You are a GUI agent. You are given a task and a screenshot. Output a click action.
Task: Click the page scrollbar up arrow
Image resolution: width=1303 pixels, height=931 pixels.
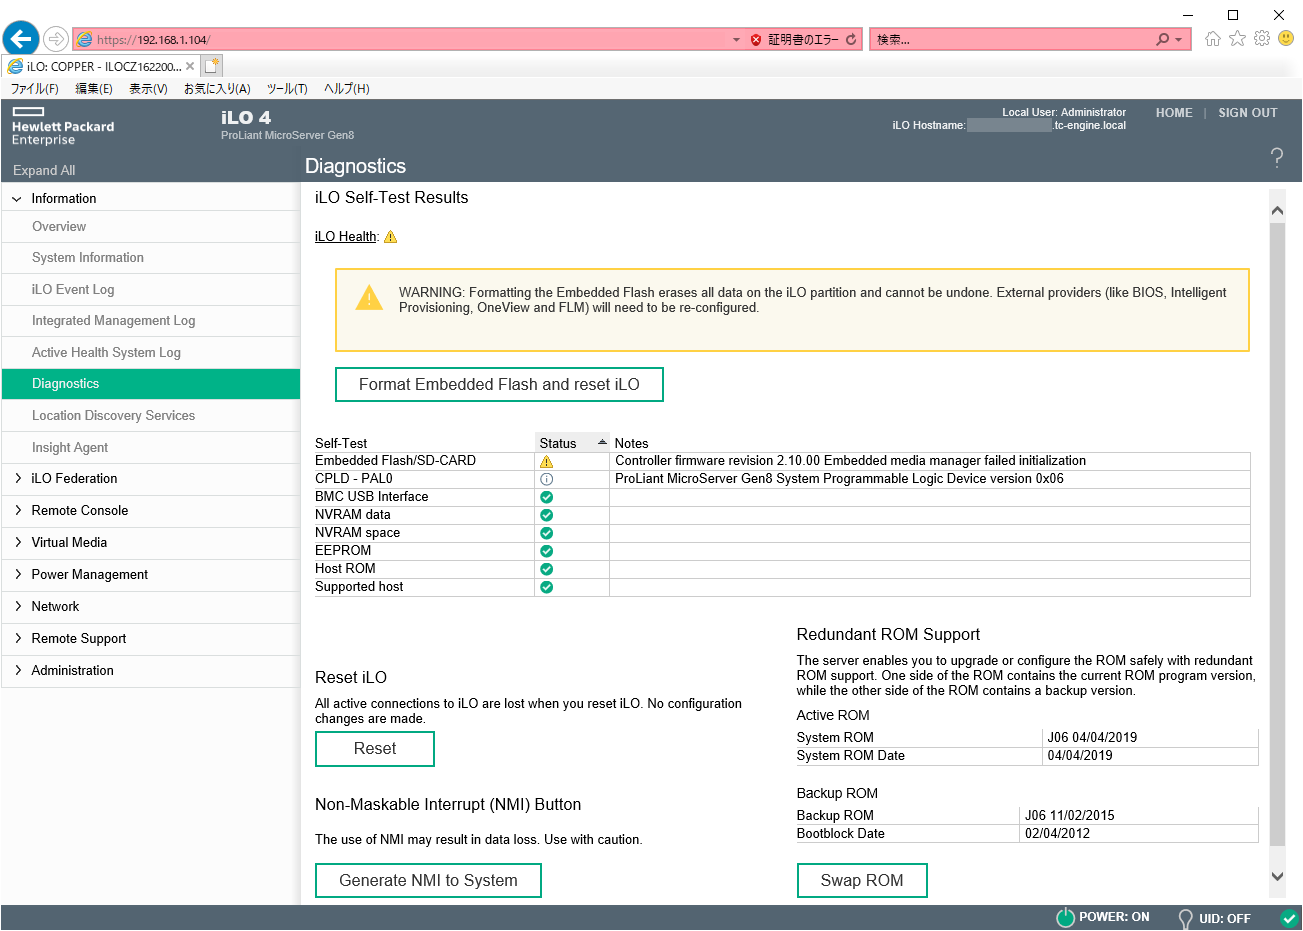point(1277,211)
